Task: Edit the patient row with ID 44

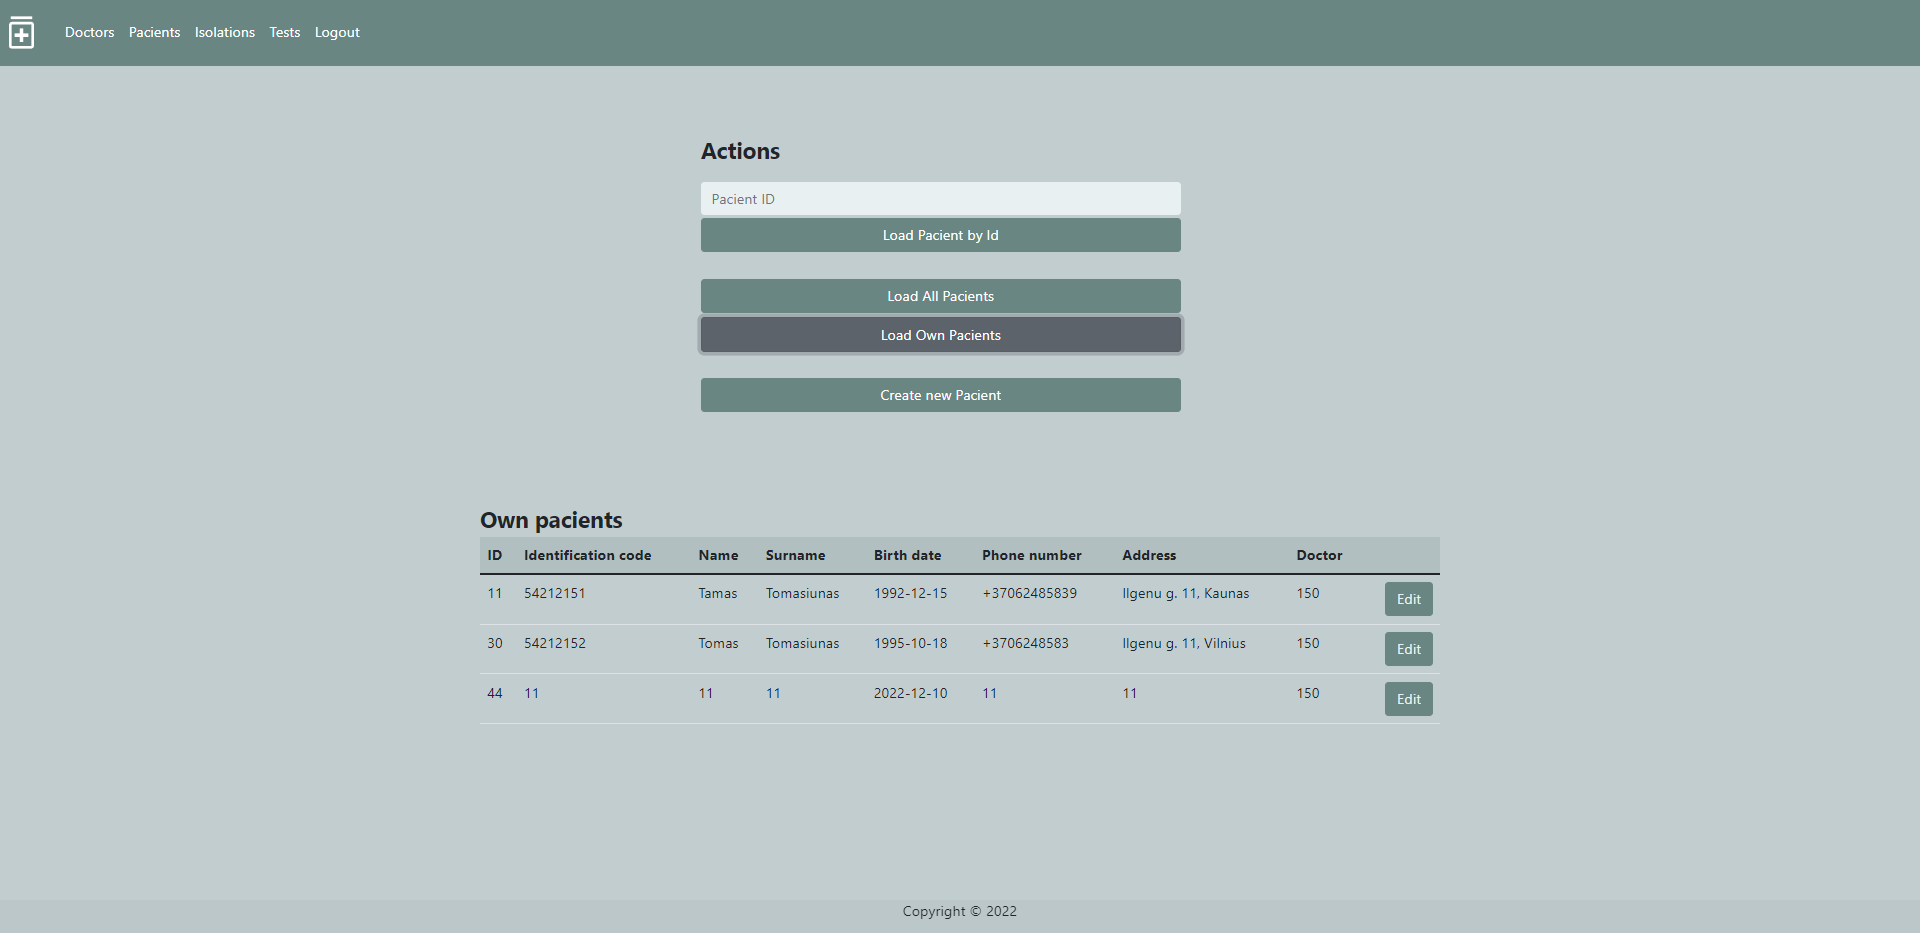Action: (1407, 698)
